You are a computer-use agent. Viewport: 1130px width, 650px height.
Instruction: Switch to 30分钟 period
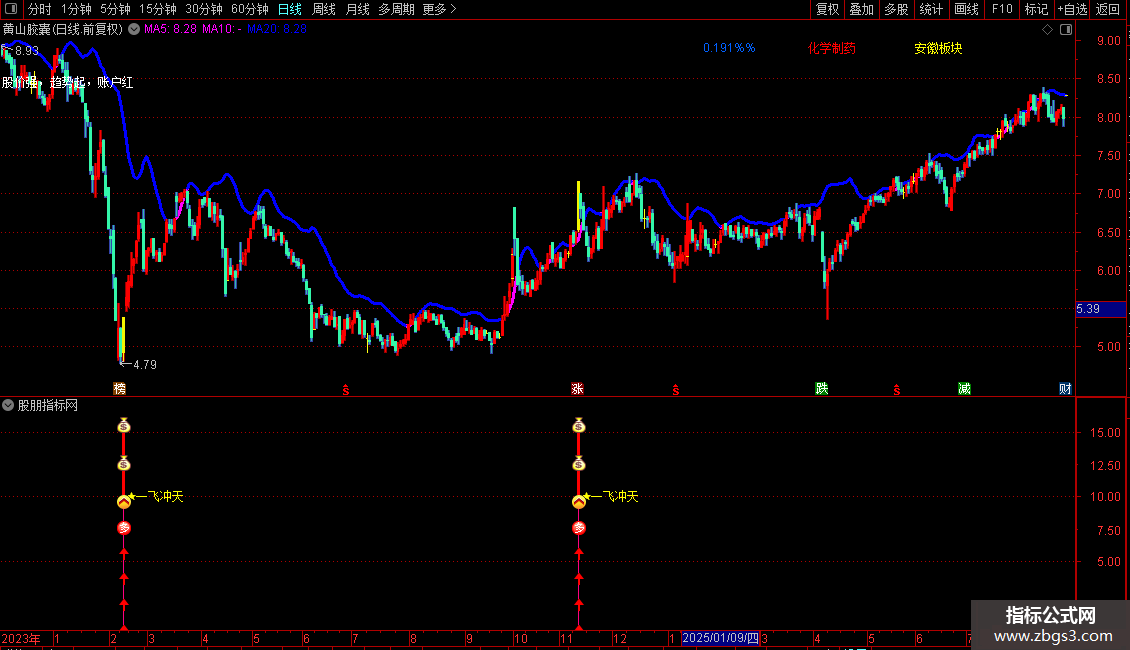point(204,9)
